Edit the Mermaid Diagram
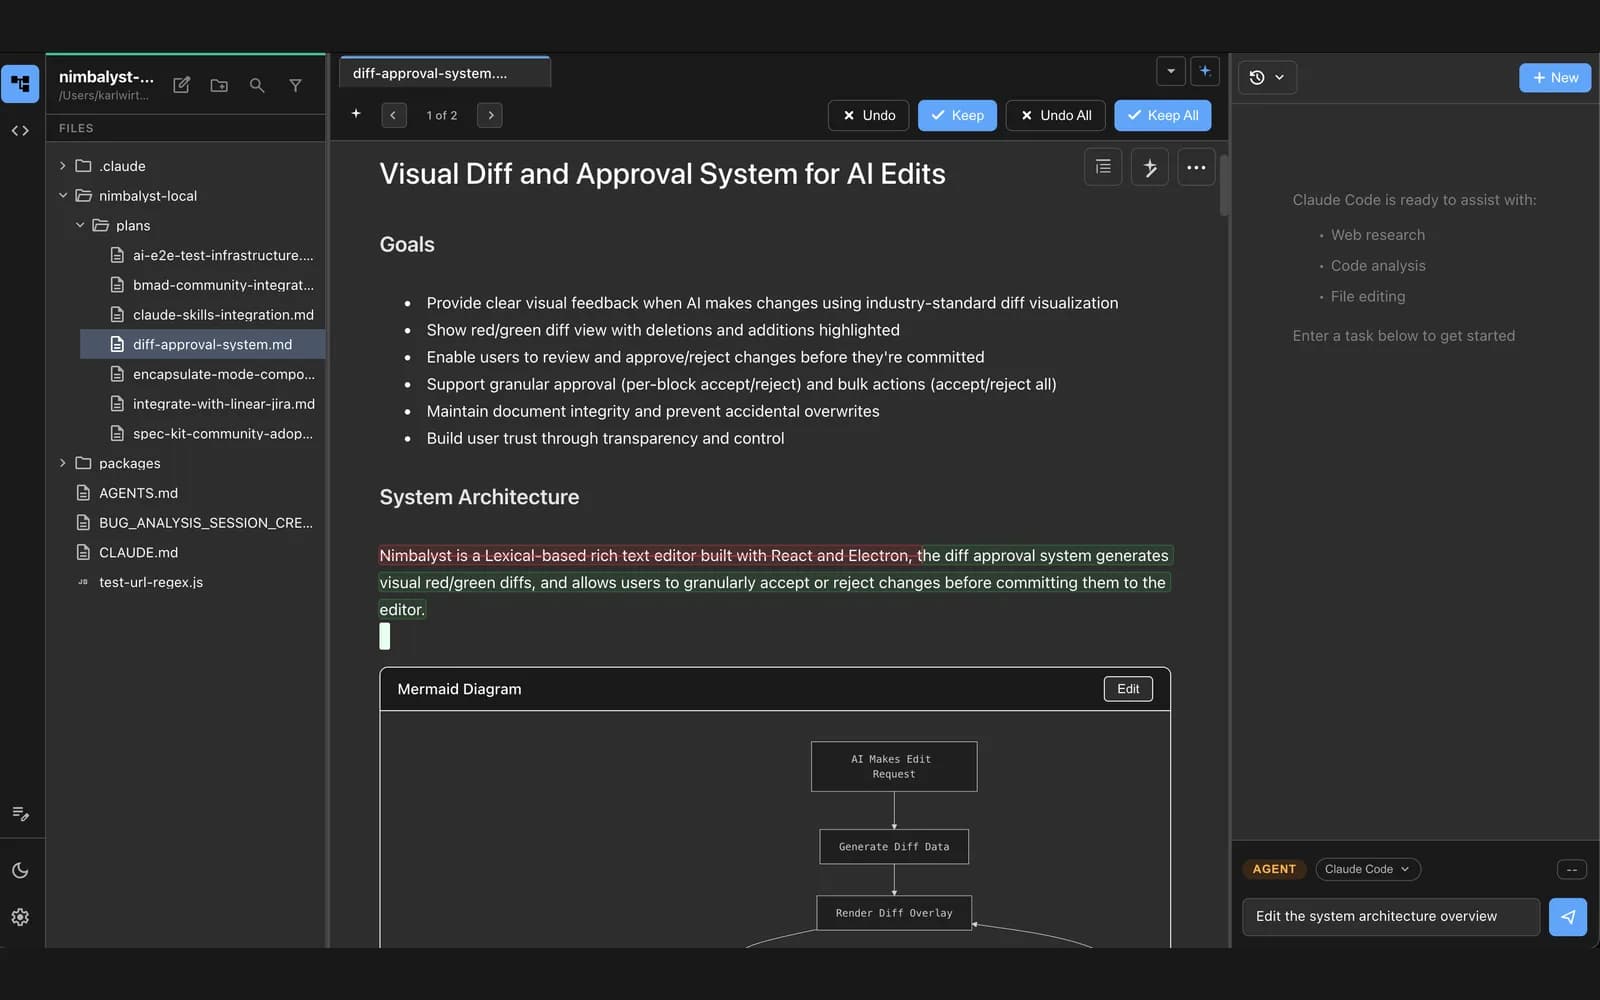1600x1000 pixels. pyautogui.click(x=1128, y=689)
